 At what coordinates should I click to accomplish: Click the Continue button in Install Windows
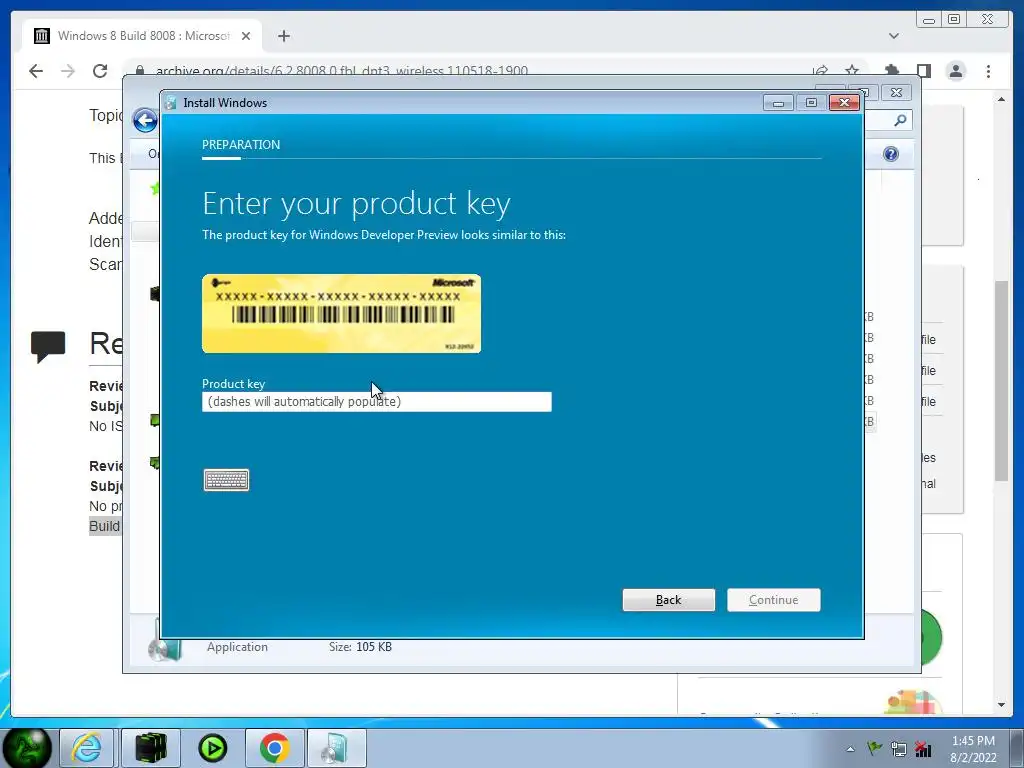click(774, 600)
